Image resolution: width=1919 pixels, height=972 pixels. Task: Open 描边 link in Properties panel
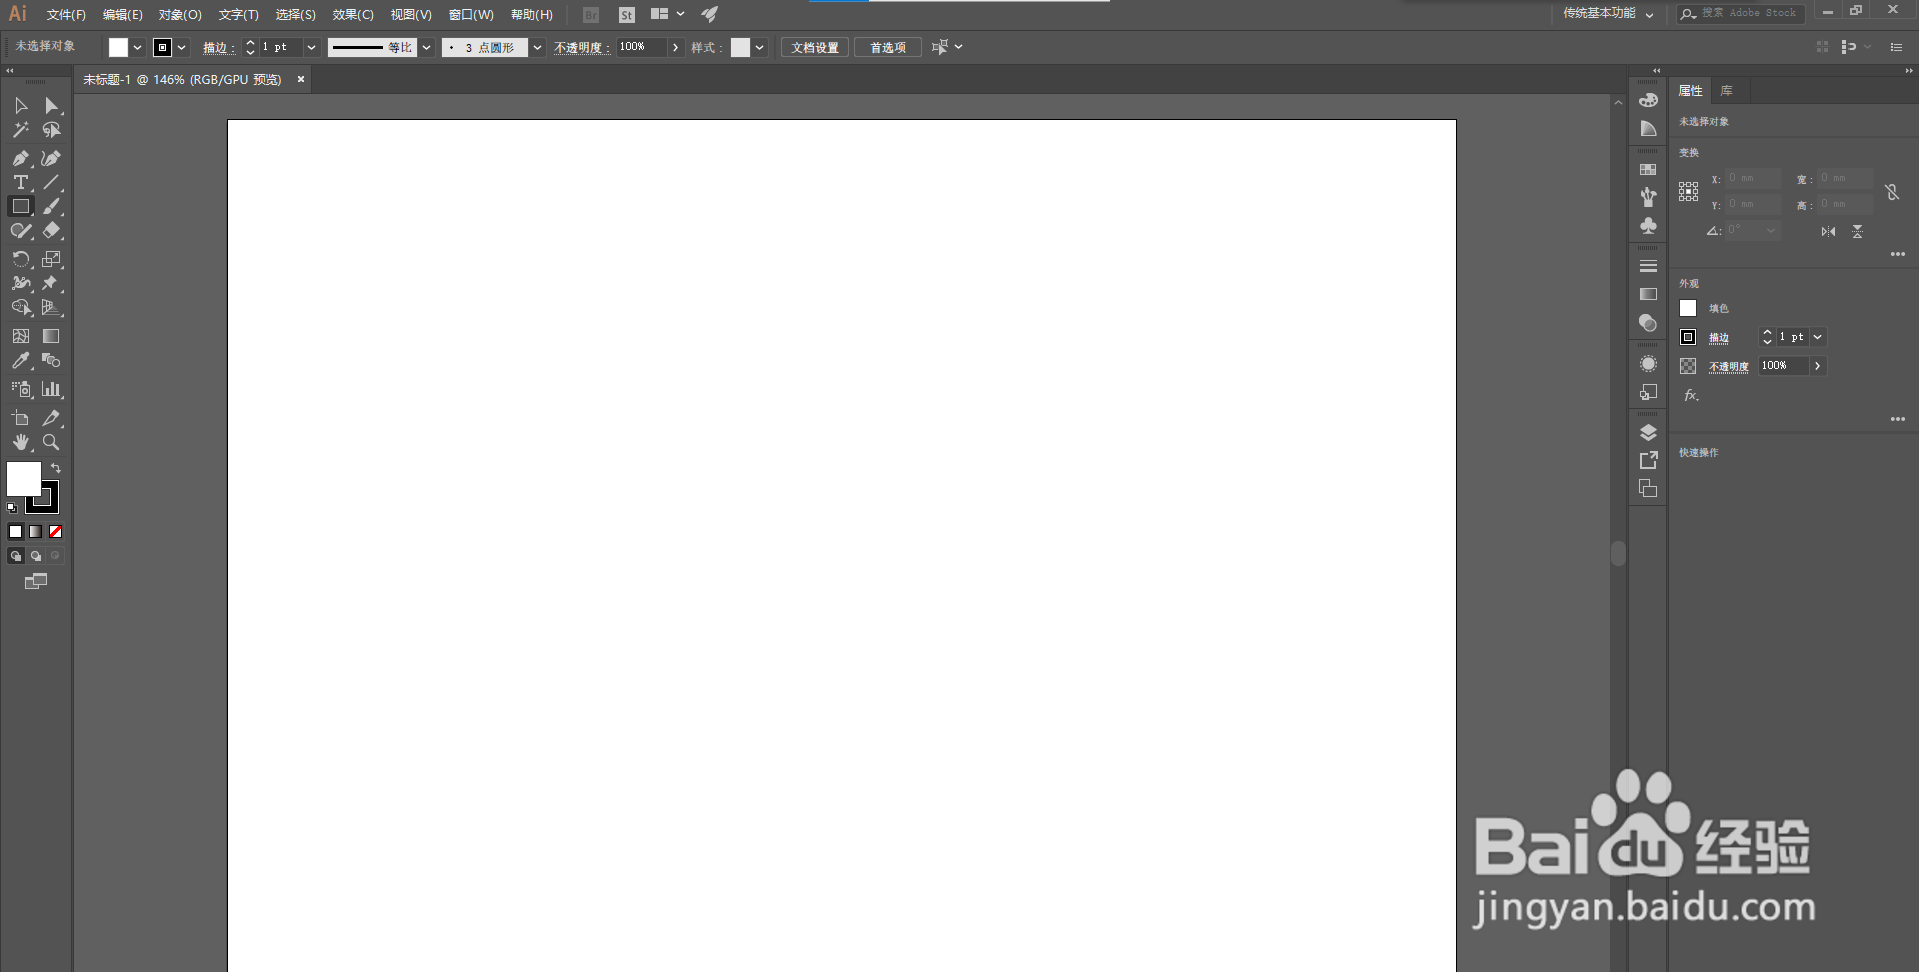(1718, 338)
